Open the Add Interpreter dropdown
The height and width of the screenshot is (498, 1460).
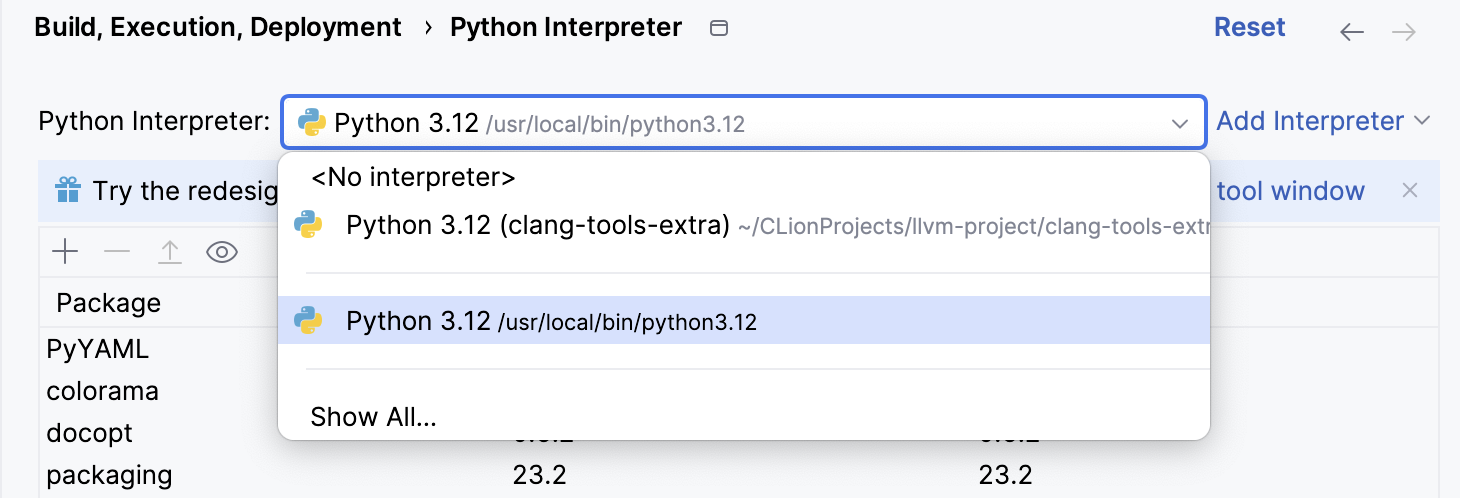pyautogui.click(x=1323, y=121)
